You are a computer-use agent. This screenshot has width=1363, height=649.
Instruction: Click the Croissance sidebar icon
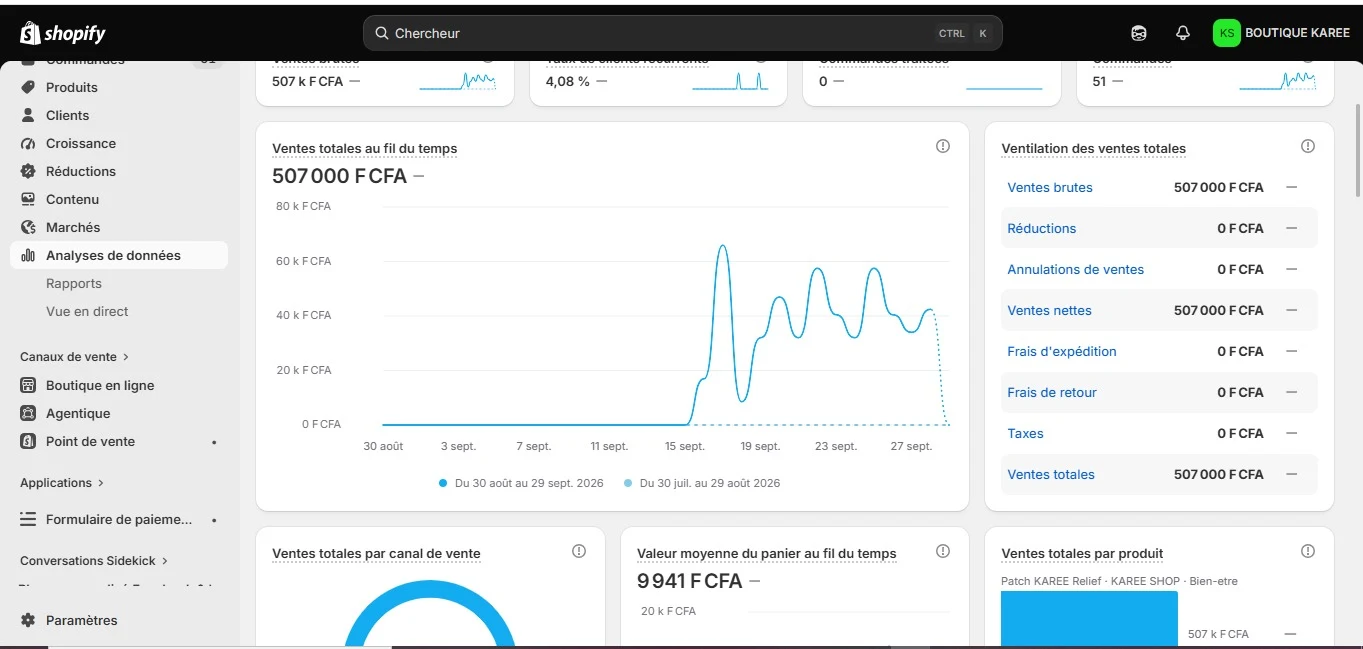[28, 143]
